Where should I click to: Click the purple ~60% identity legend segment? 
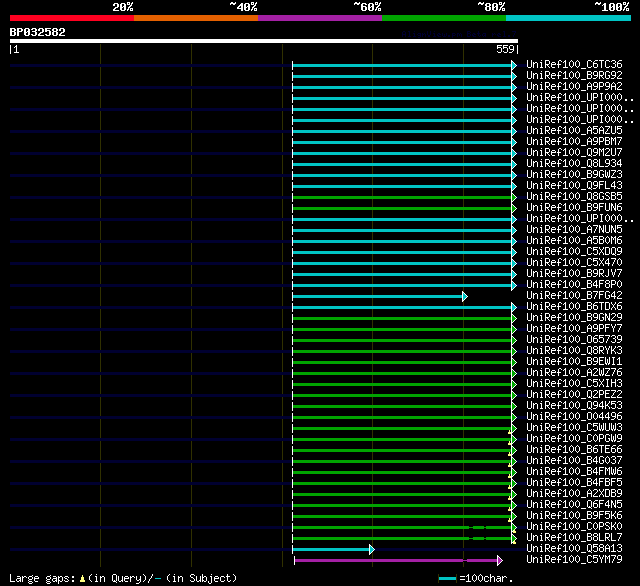(x=320, y=18)
